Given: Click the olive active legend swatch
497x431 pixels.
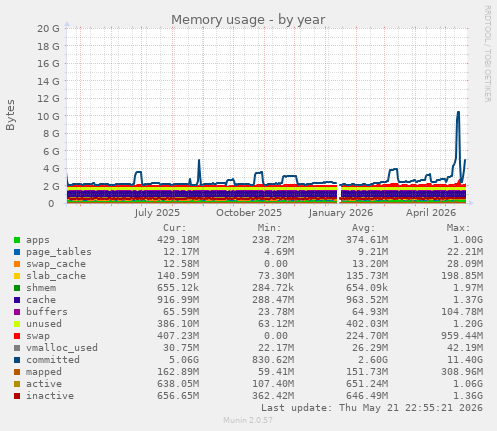Looking at the screenshot, I should pyautogui.click(x=17, y=384).
